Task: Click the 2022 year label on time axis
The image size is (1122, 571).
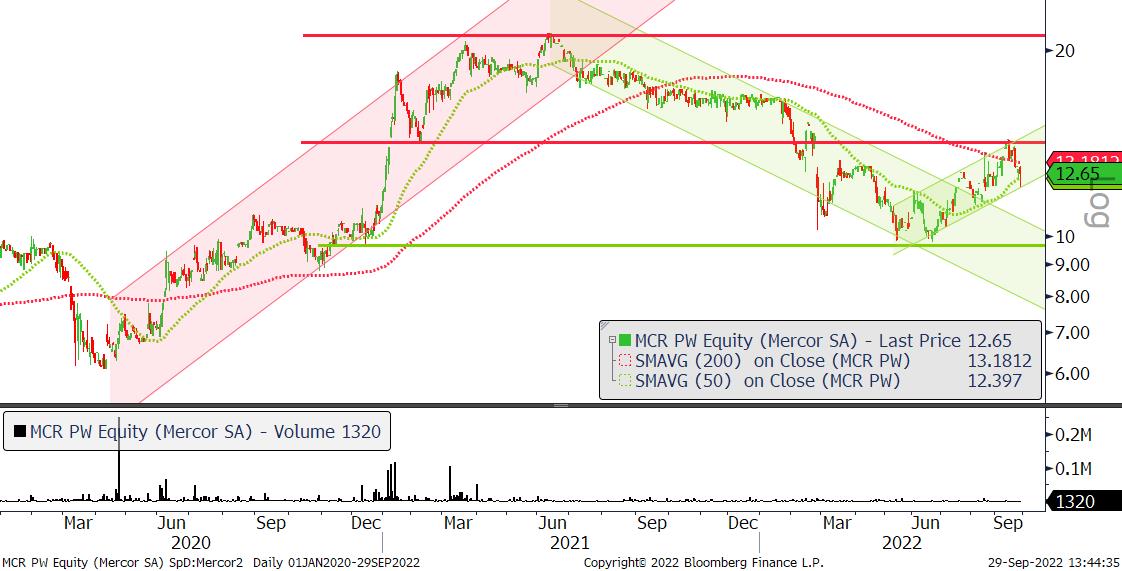Action: coord(902,543)
